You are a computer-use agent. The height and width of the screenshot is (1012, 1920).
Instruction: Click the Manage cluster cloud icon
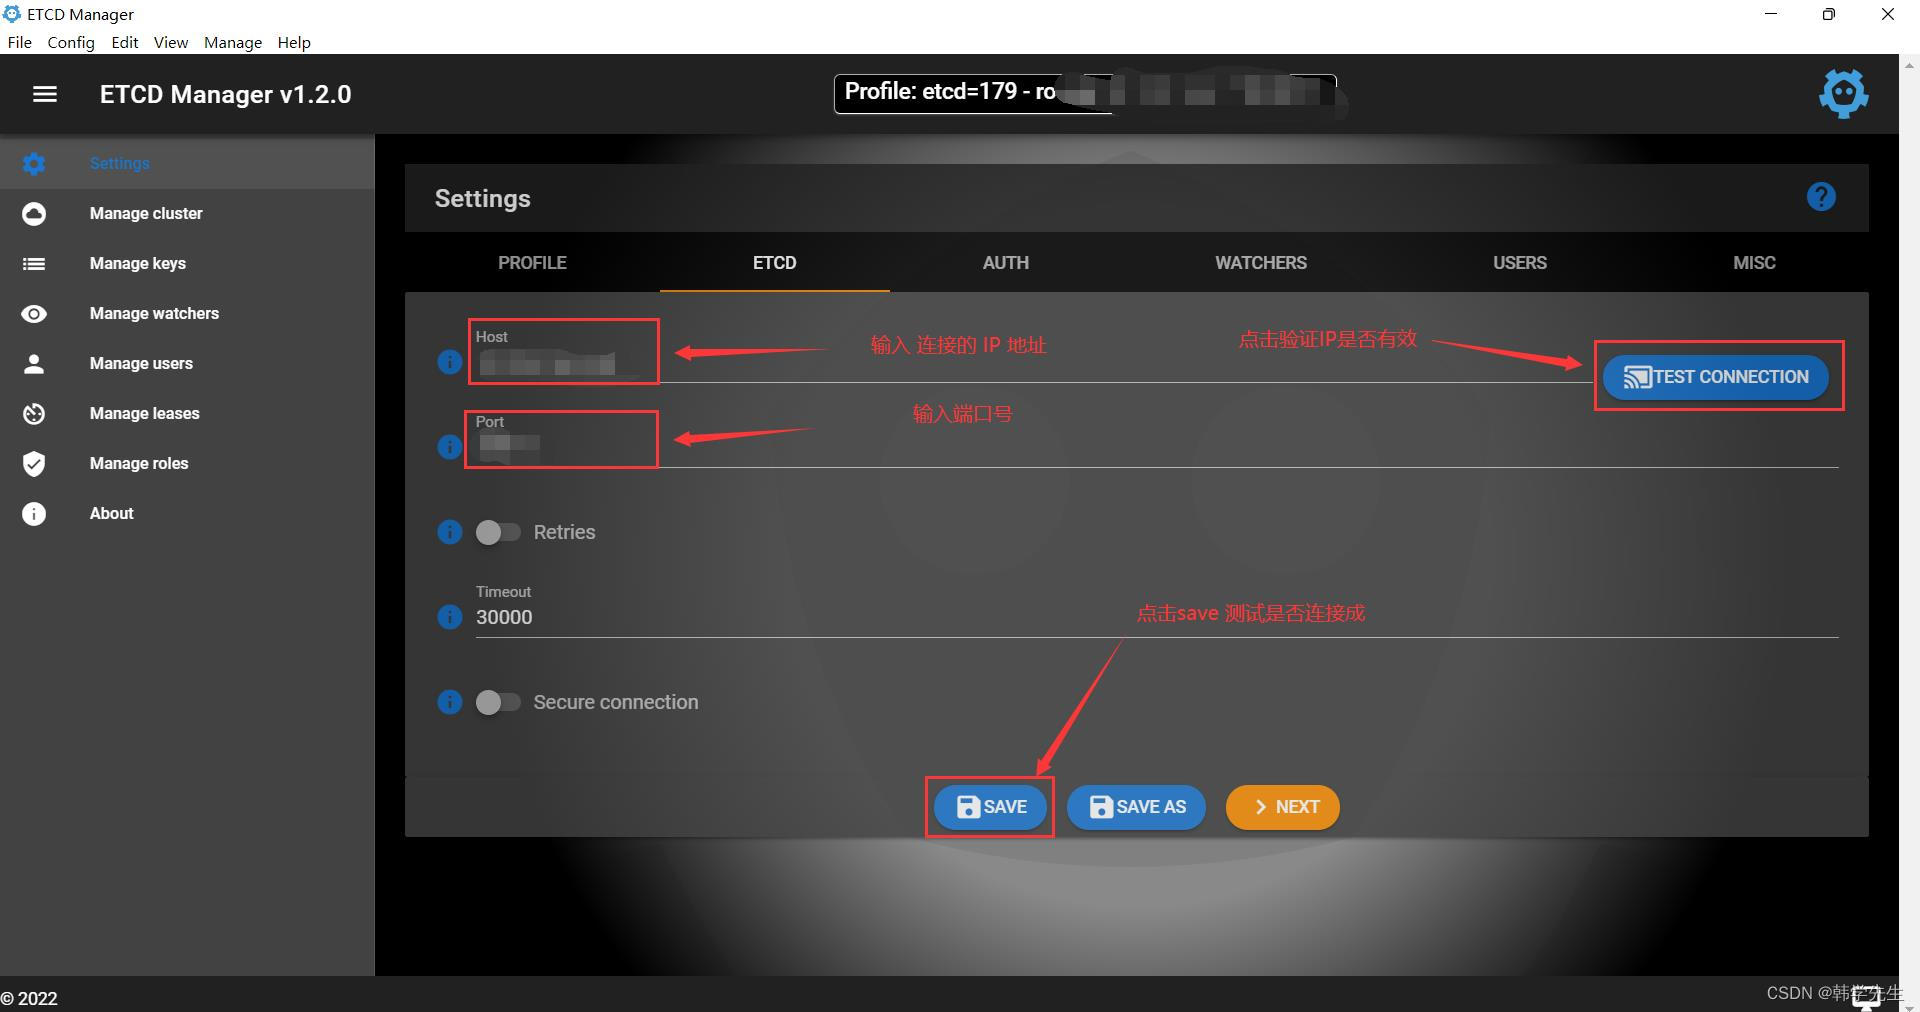(34, 213)
